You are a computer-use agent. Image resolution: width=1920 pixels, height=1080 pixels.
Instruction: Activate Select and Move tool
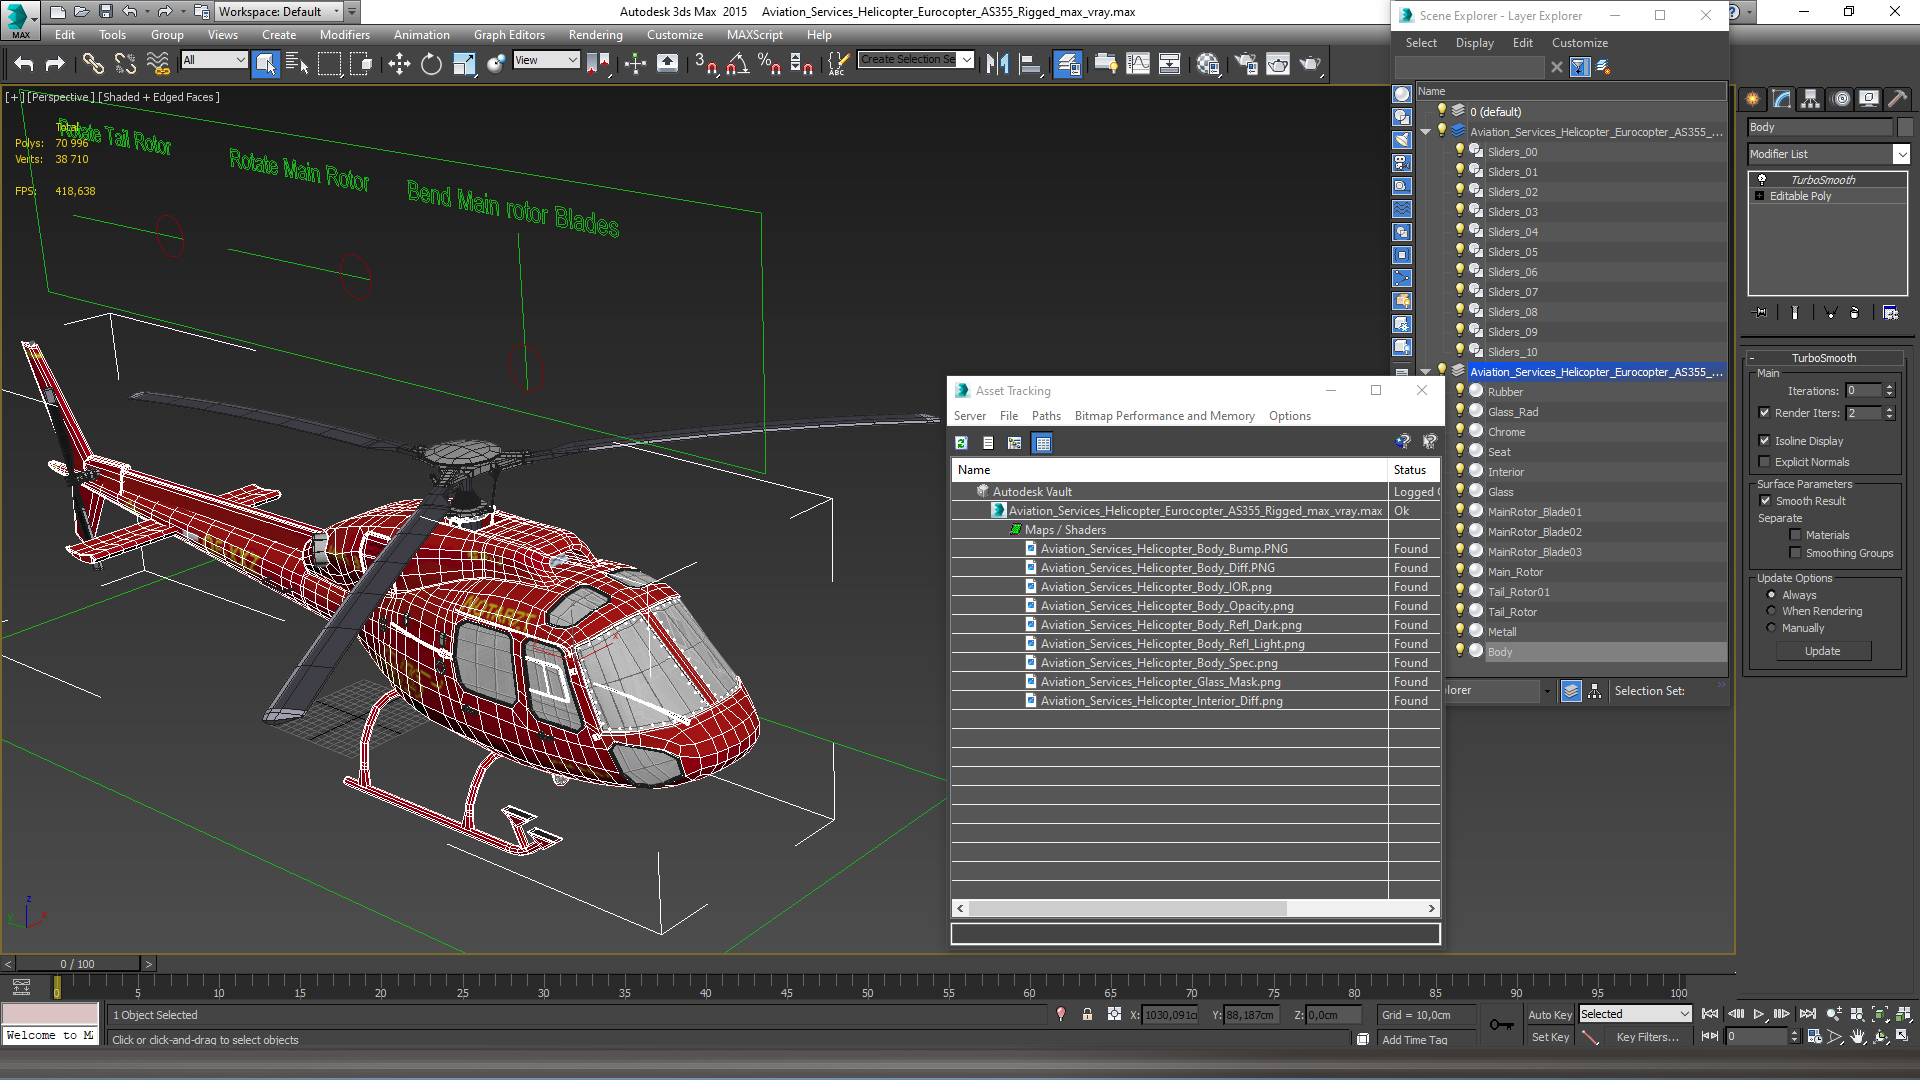399,64
